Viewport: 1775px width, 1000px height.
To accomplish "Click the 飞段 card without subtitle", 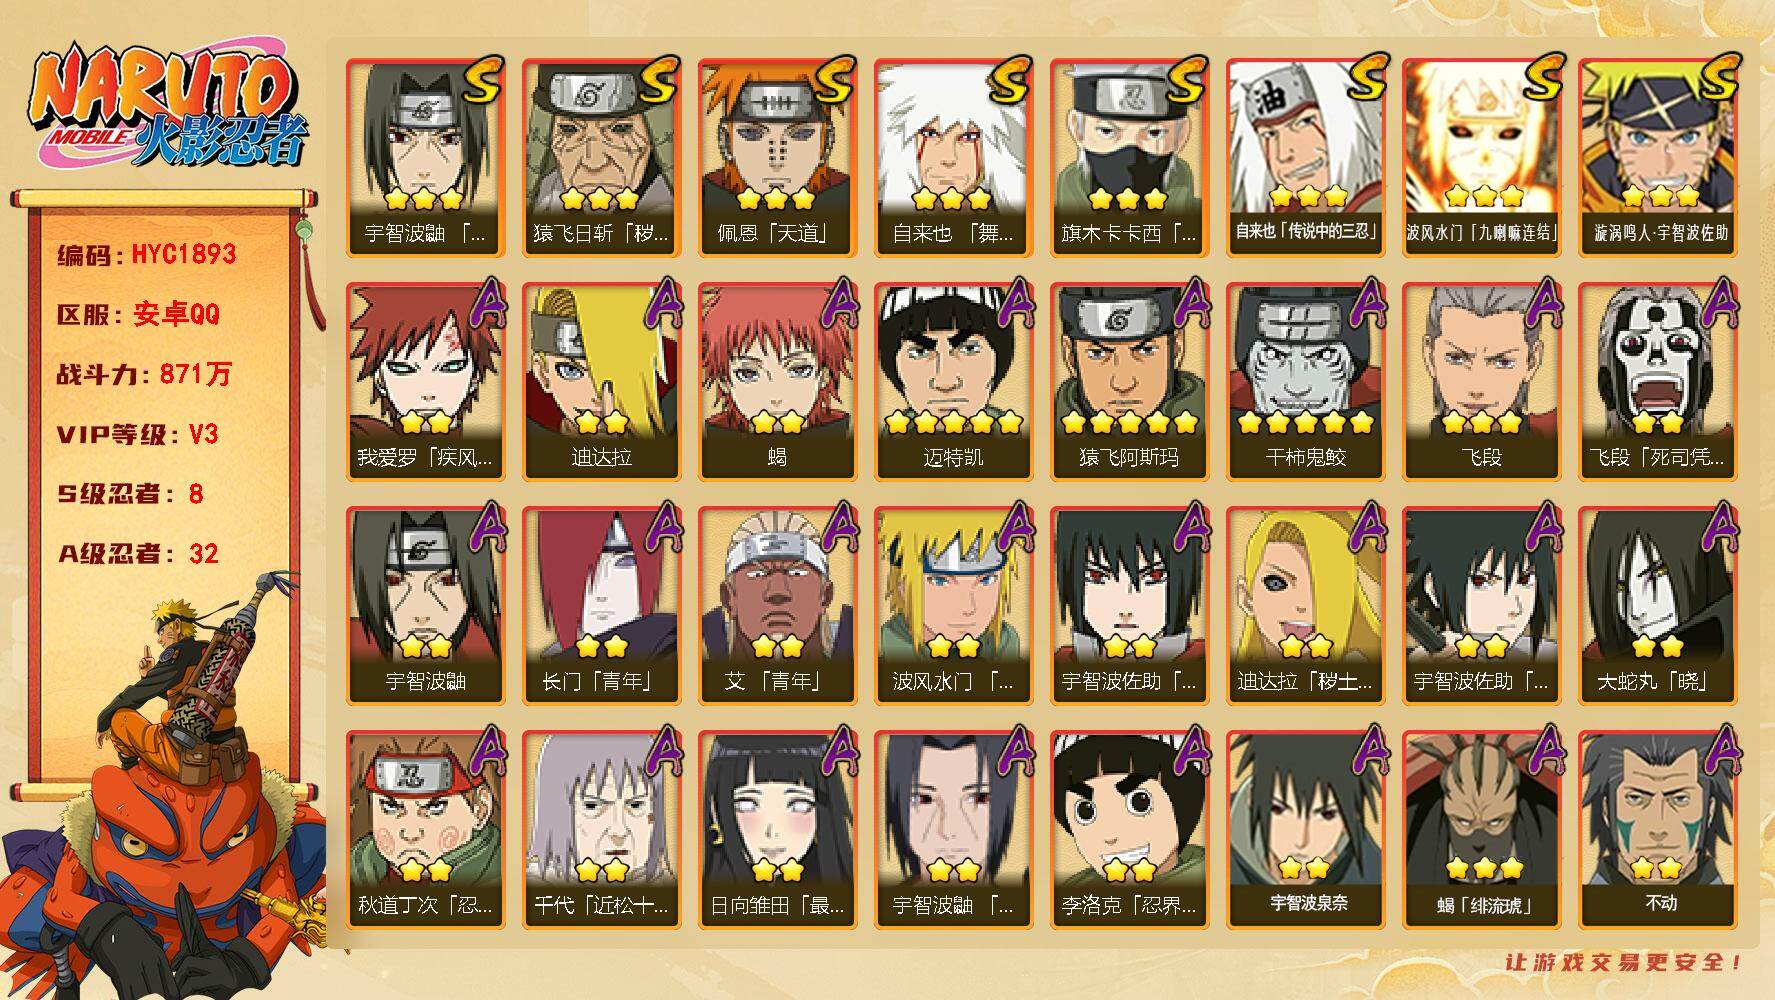I will point(1481,382).
